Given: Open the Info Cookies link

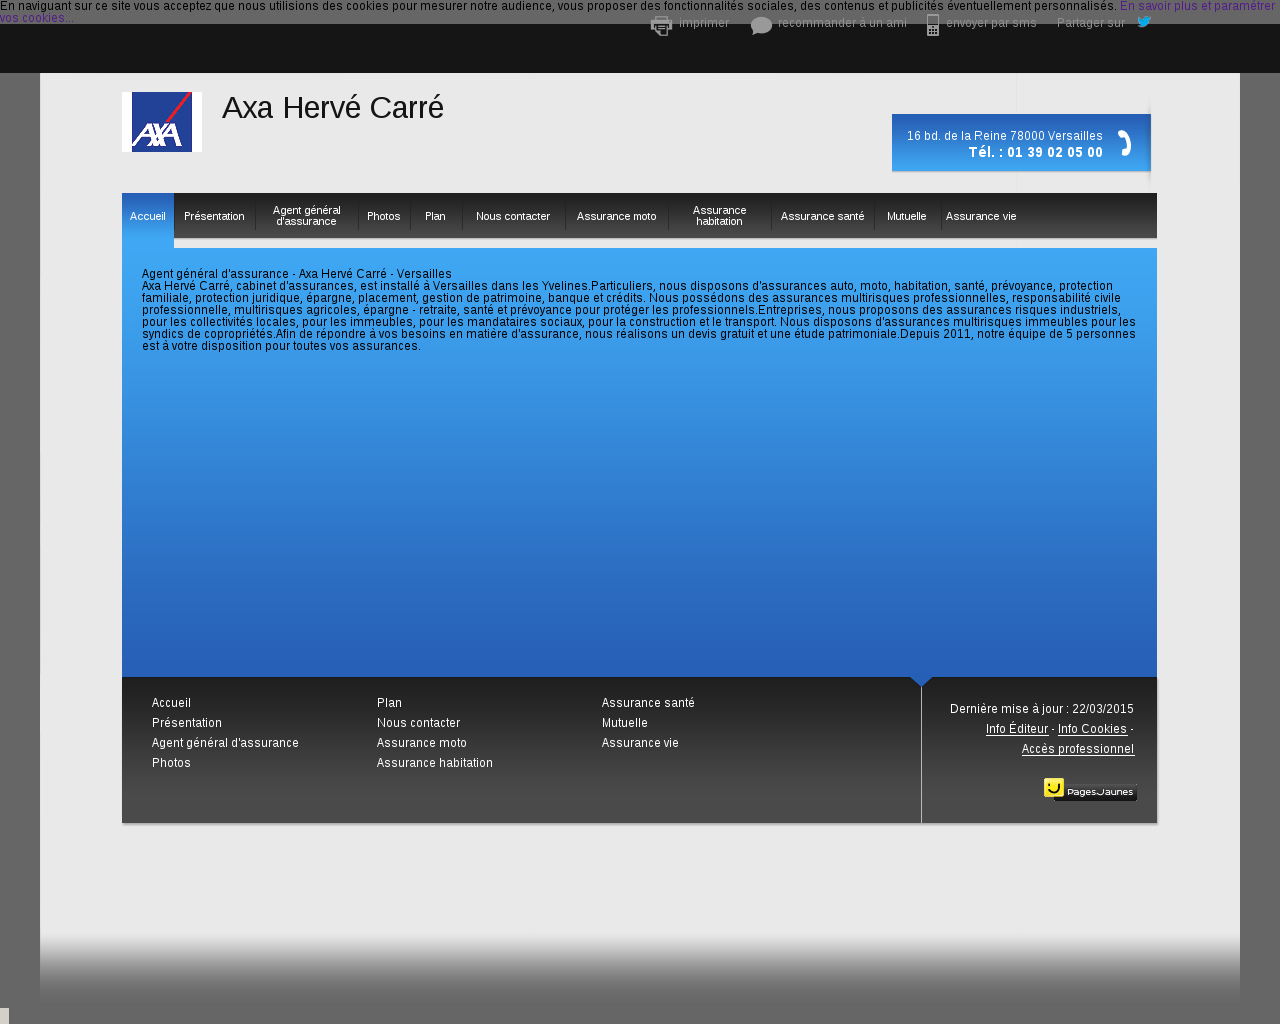Looking at the screenshot, I should click(1092, 729).
